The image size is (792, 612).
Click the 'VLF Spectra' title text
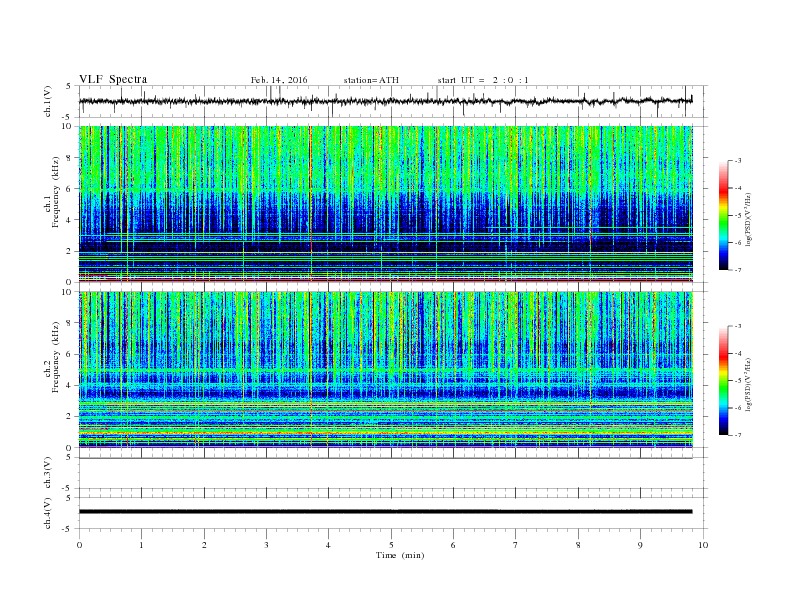point(113,79)
